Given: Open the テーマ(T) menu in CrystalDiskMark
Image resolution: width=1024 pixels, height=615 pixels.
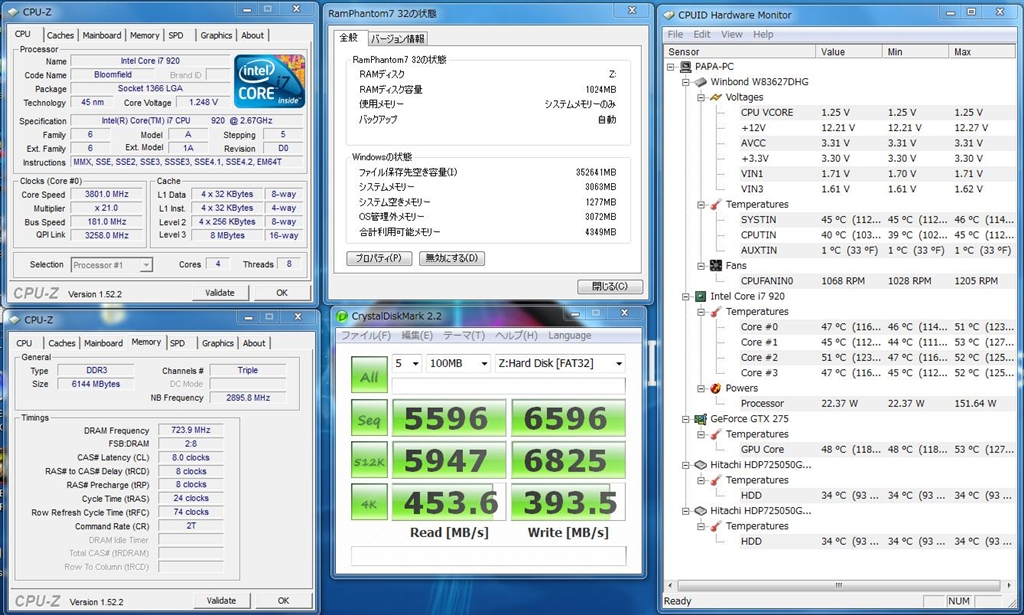Looking at the screenshot, I should [464, 336].
